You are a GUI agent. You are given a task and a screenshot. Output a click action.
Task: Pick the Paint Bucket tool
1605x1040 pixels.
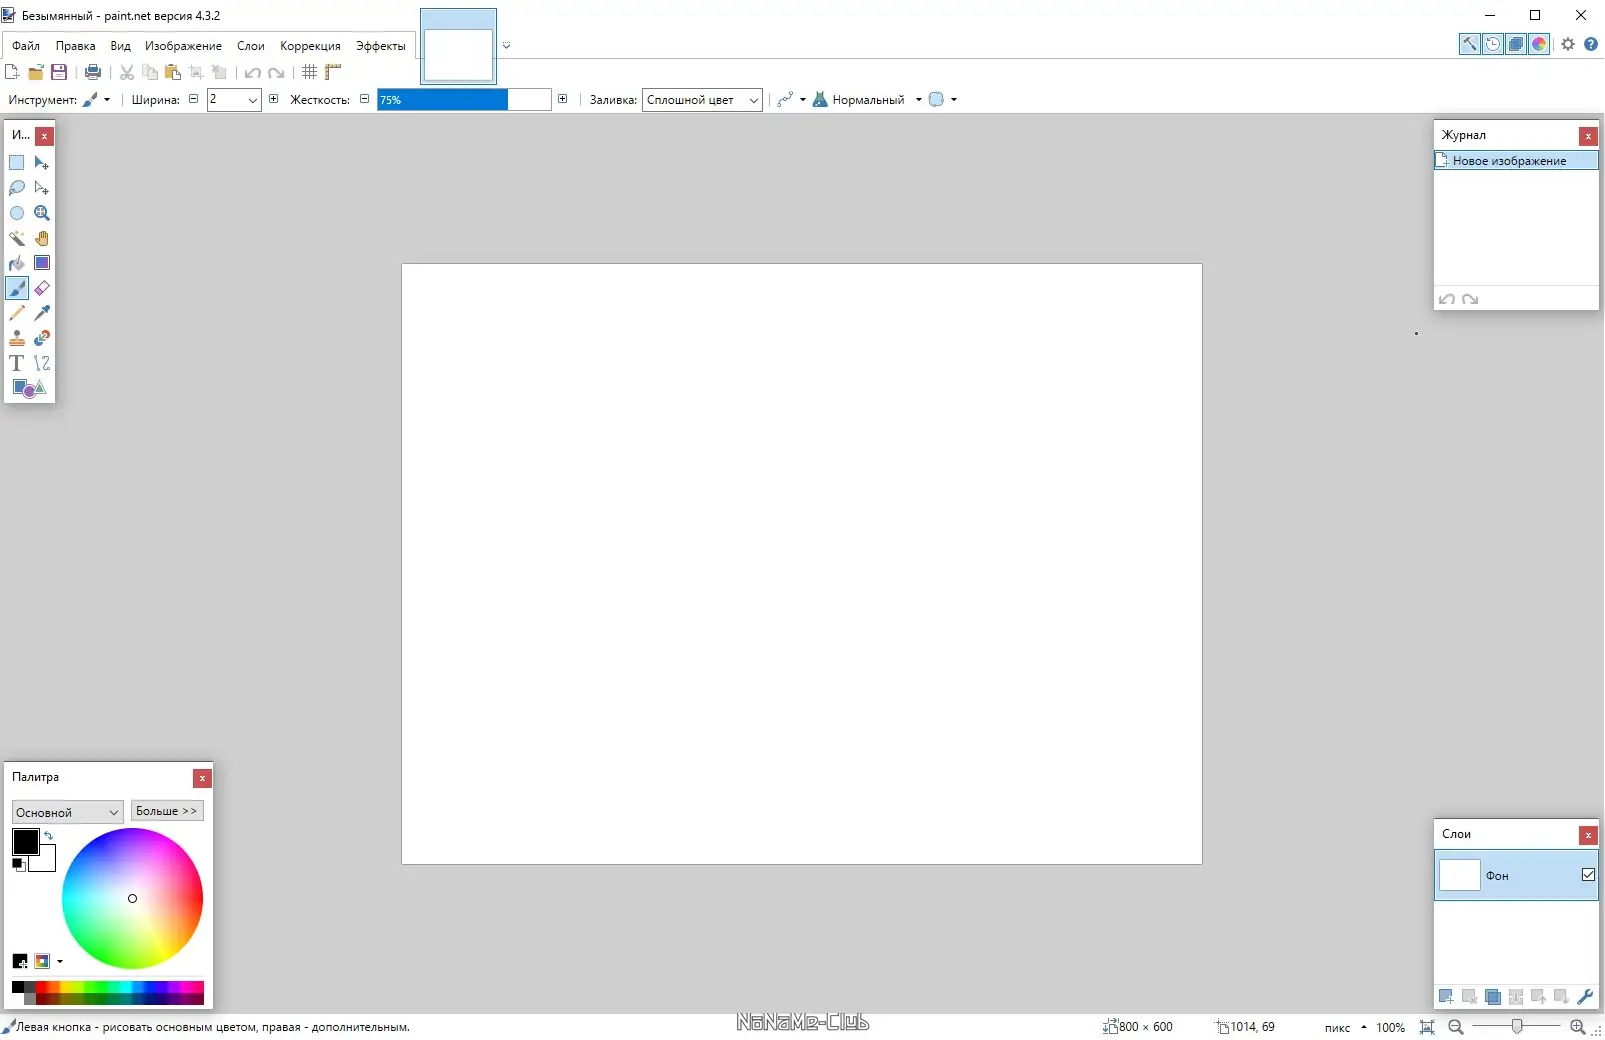click(x=17, y=263)
